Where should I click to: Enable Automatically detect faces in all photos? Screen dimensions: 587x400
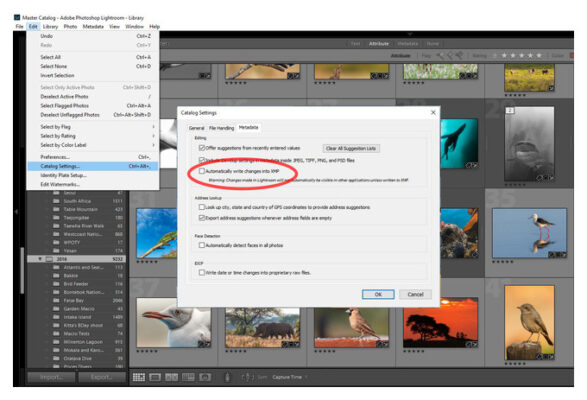tap(202, 245)
